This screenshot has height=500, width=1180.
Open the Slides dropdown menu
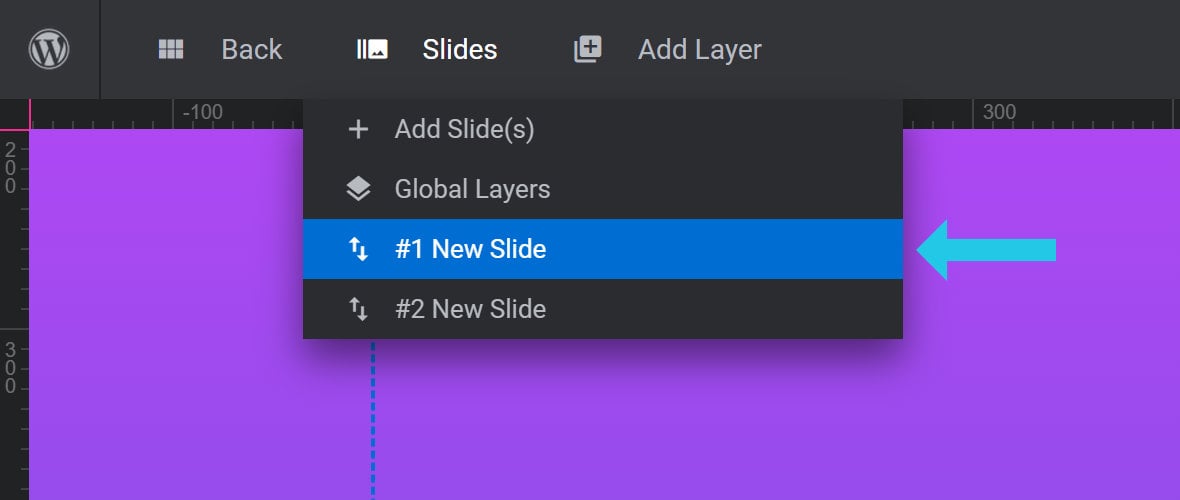427,50
